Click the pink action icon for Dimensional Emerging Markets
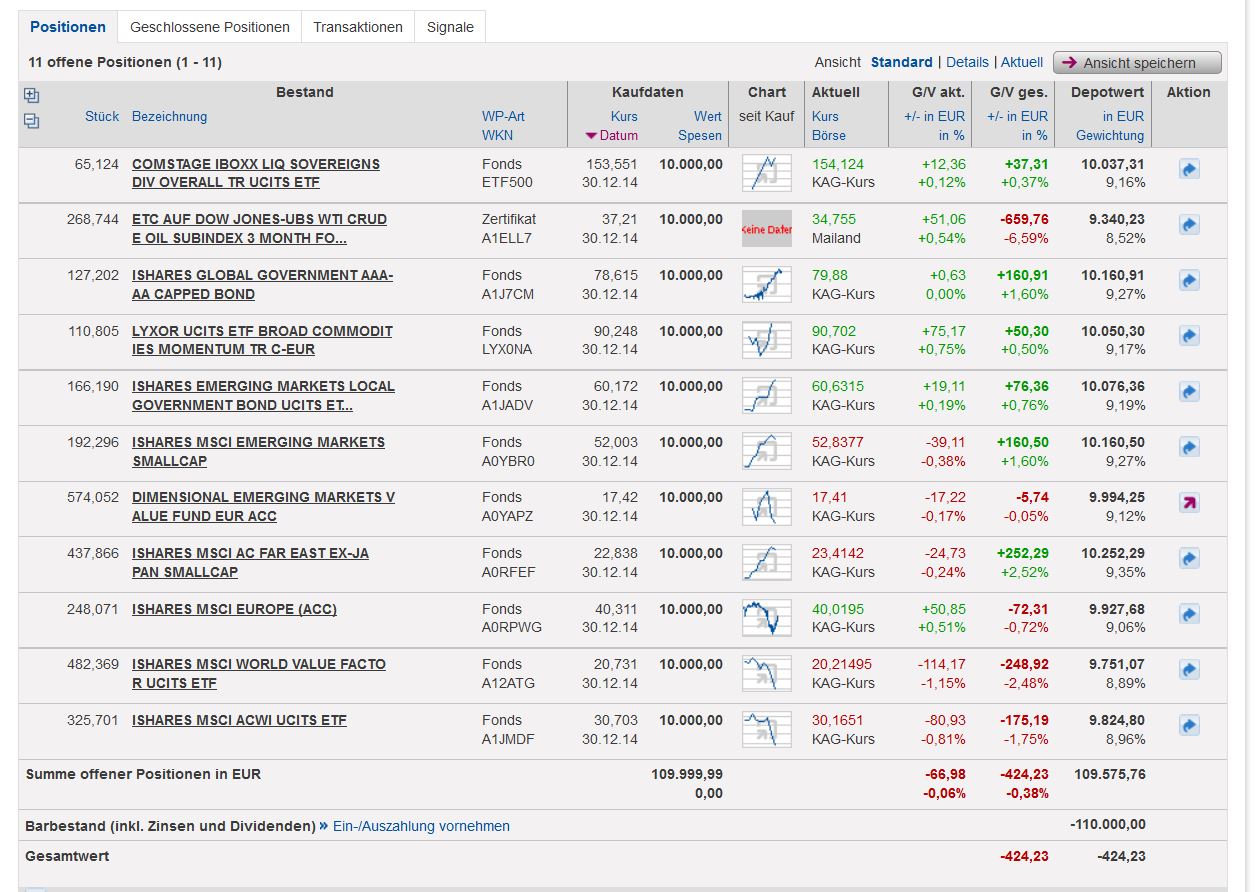 click(1189, 503)
